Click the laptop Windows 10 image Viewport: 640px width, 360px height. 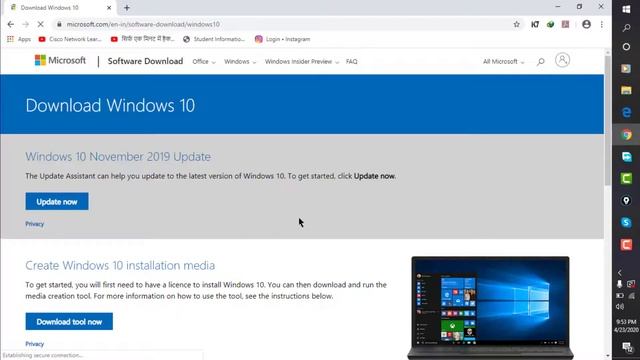[490, 308]
